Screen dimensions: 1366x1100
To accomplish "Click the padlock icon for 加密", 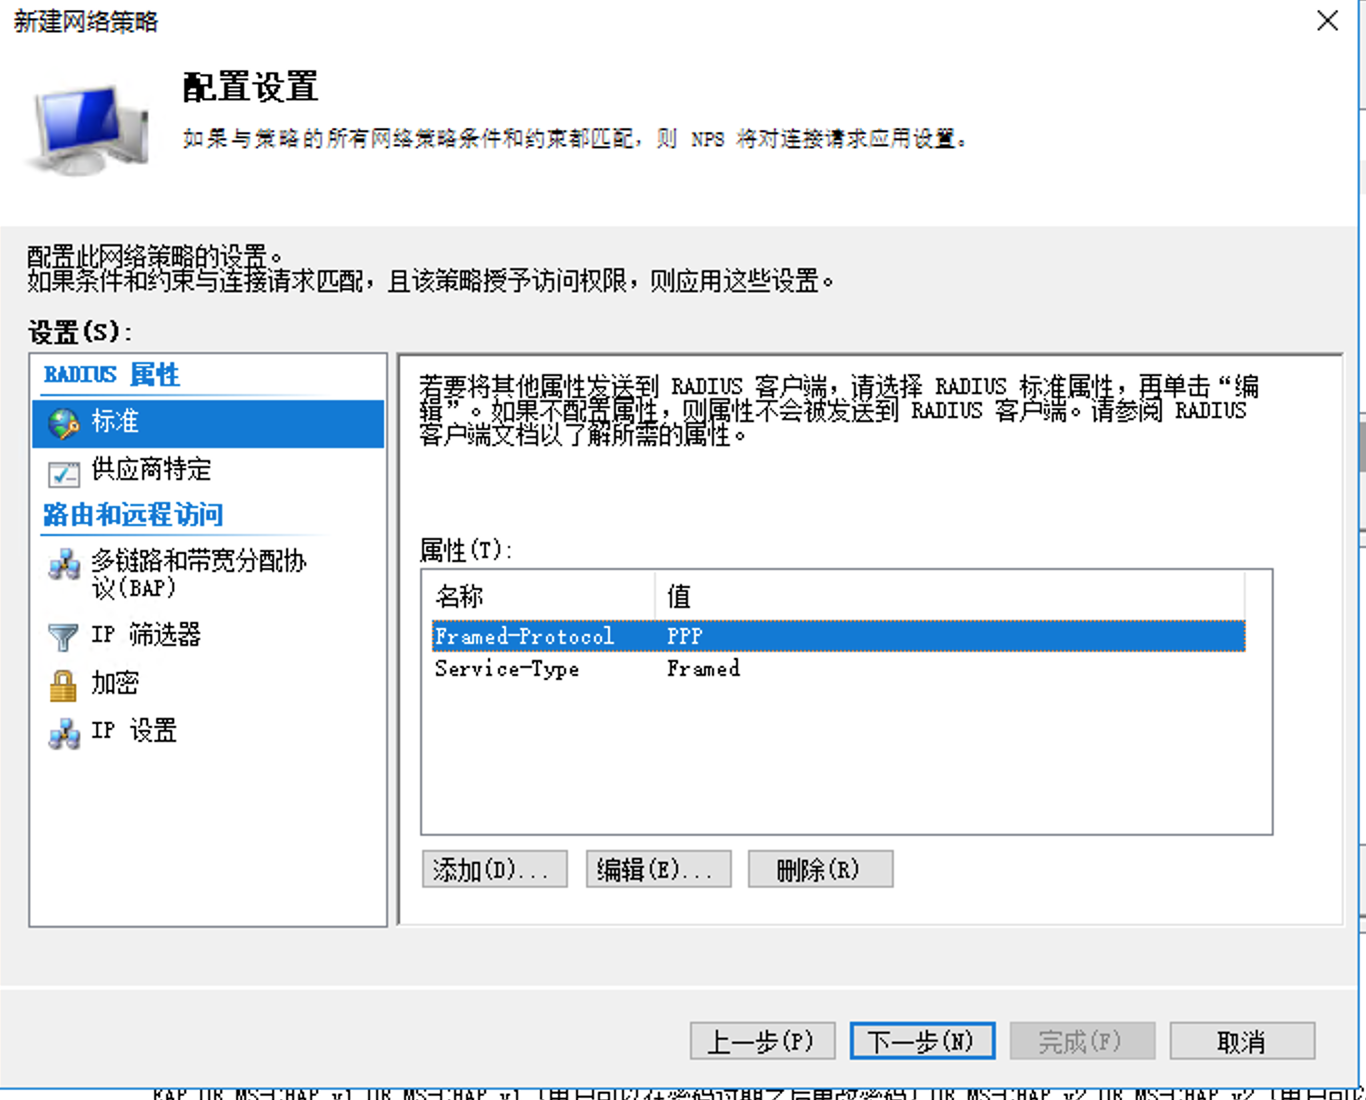I will [x=63, y=685].
